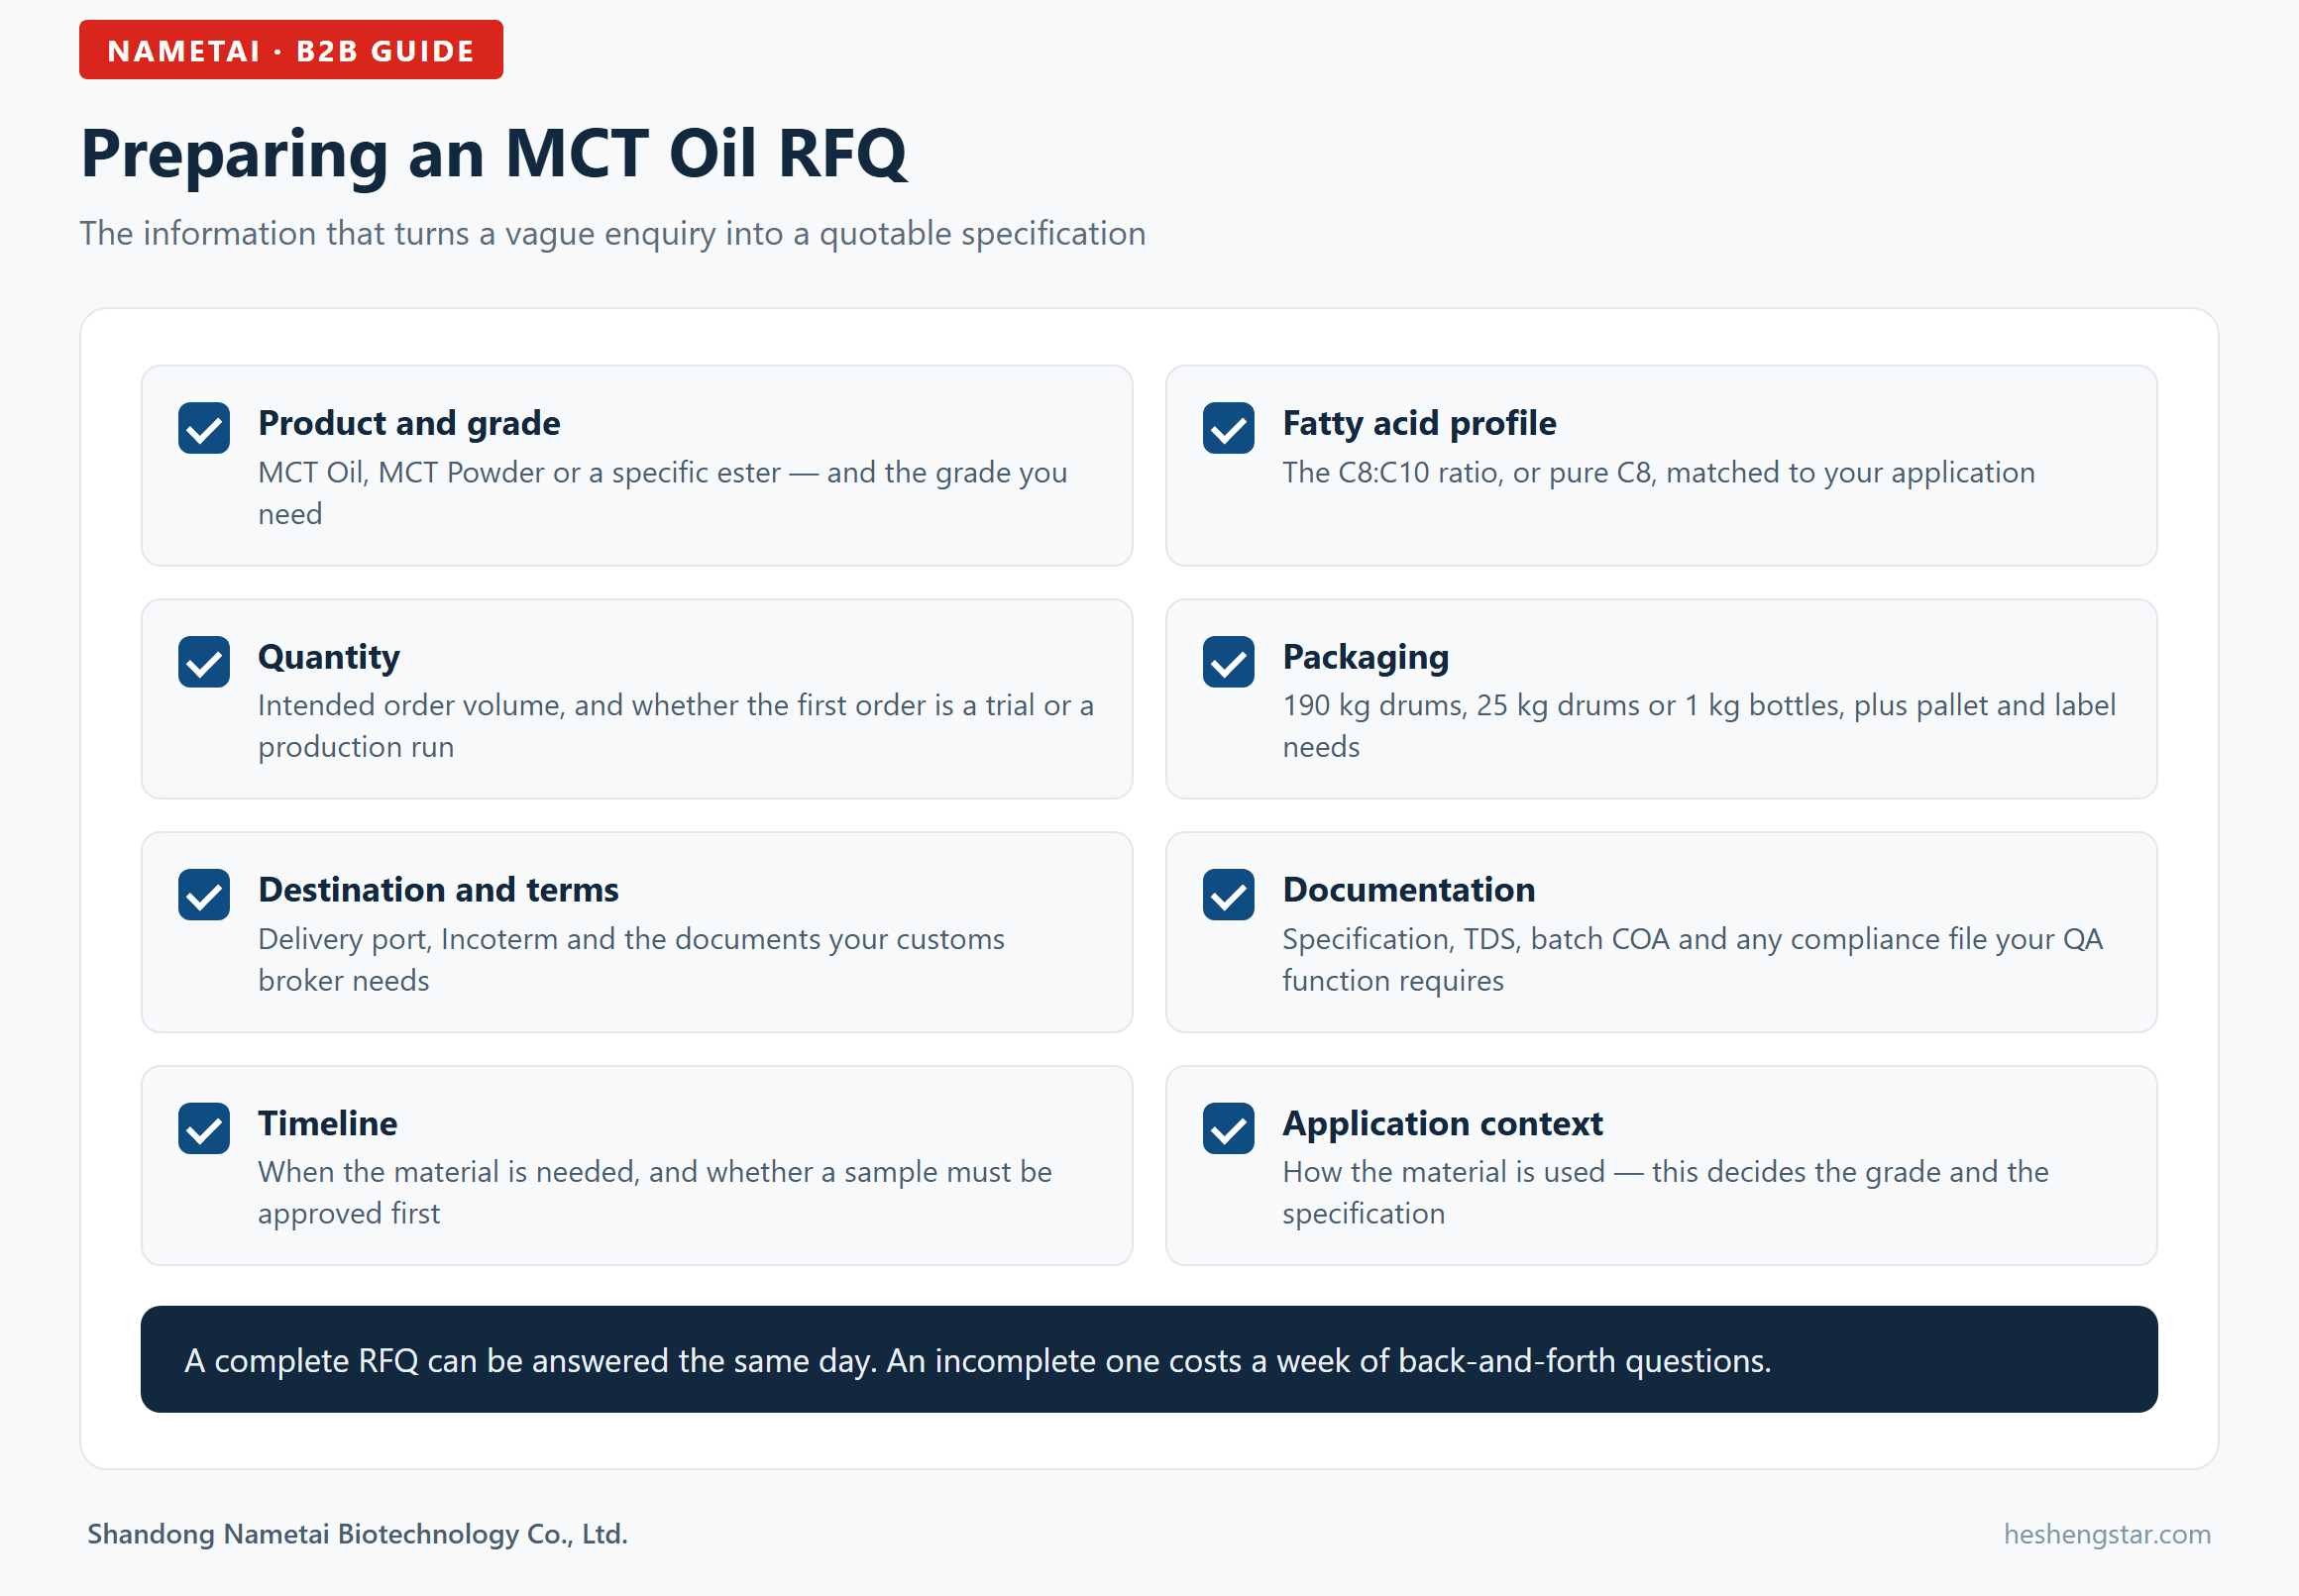This screenshot has height=1596, width=2299.
Task: Select the Quantity title text
Action: tap(329, 657)
